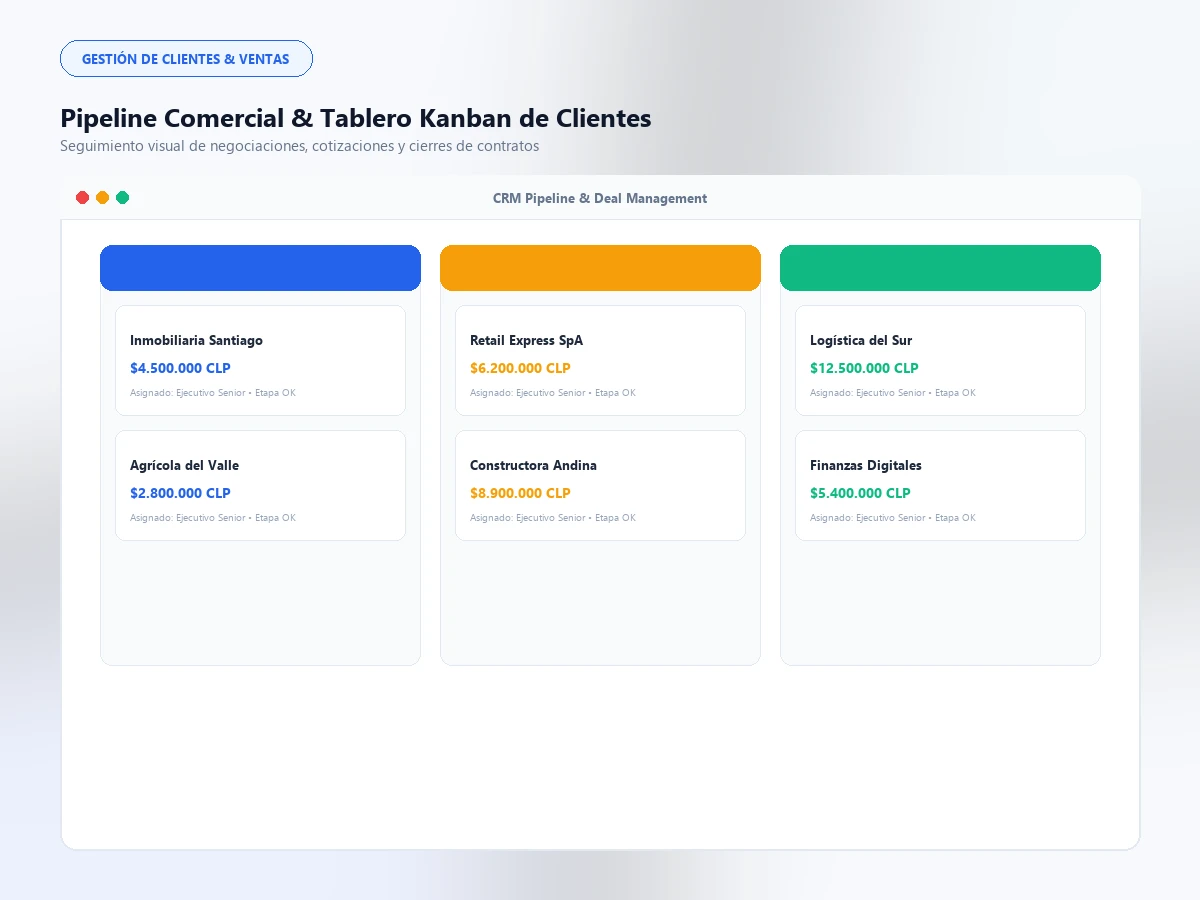Click the yellow minimize dot in the window bar
Viewport: 1200px width, 900px height.
tap(102, 198)
